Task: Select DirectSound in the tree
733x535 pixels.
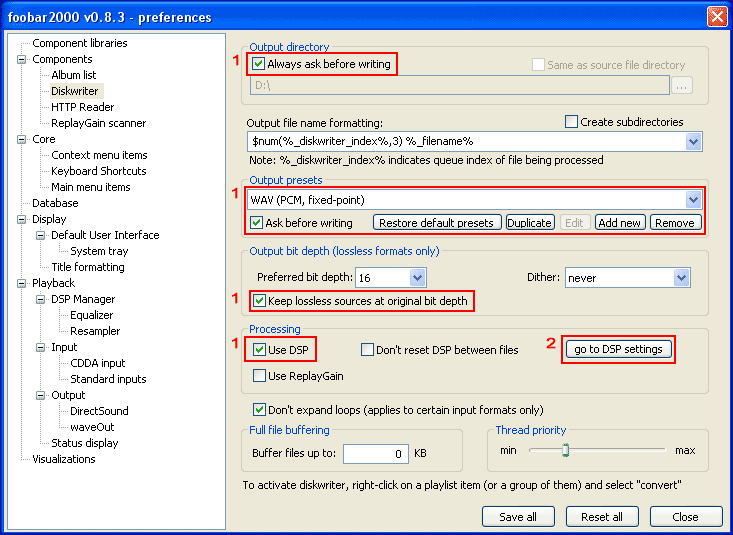Action: coord(99,411)
